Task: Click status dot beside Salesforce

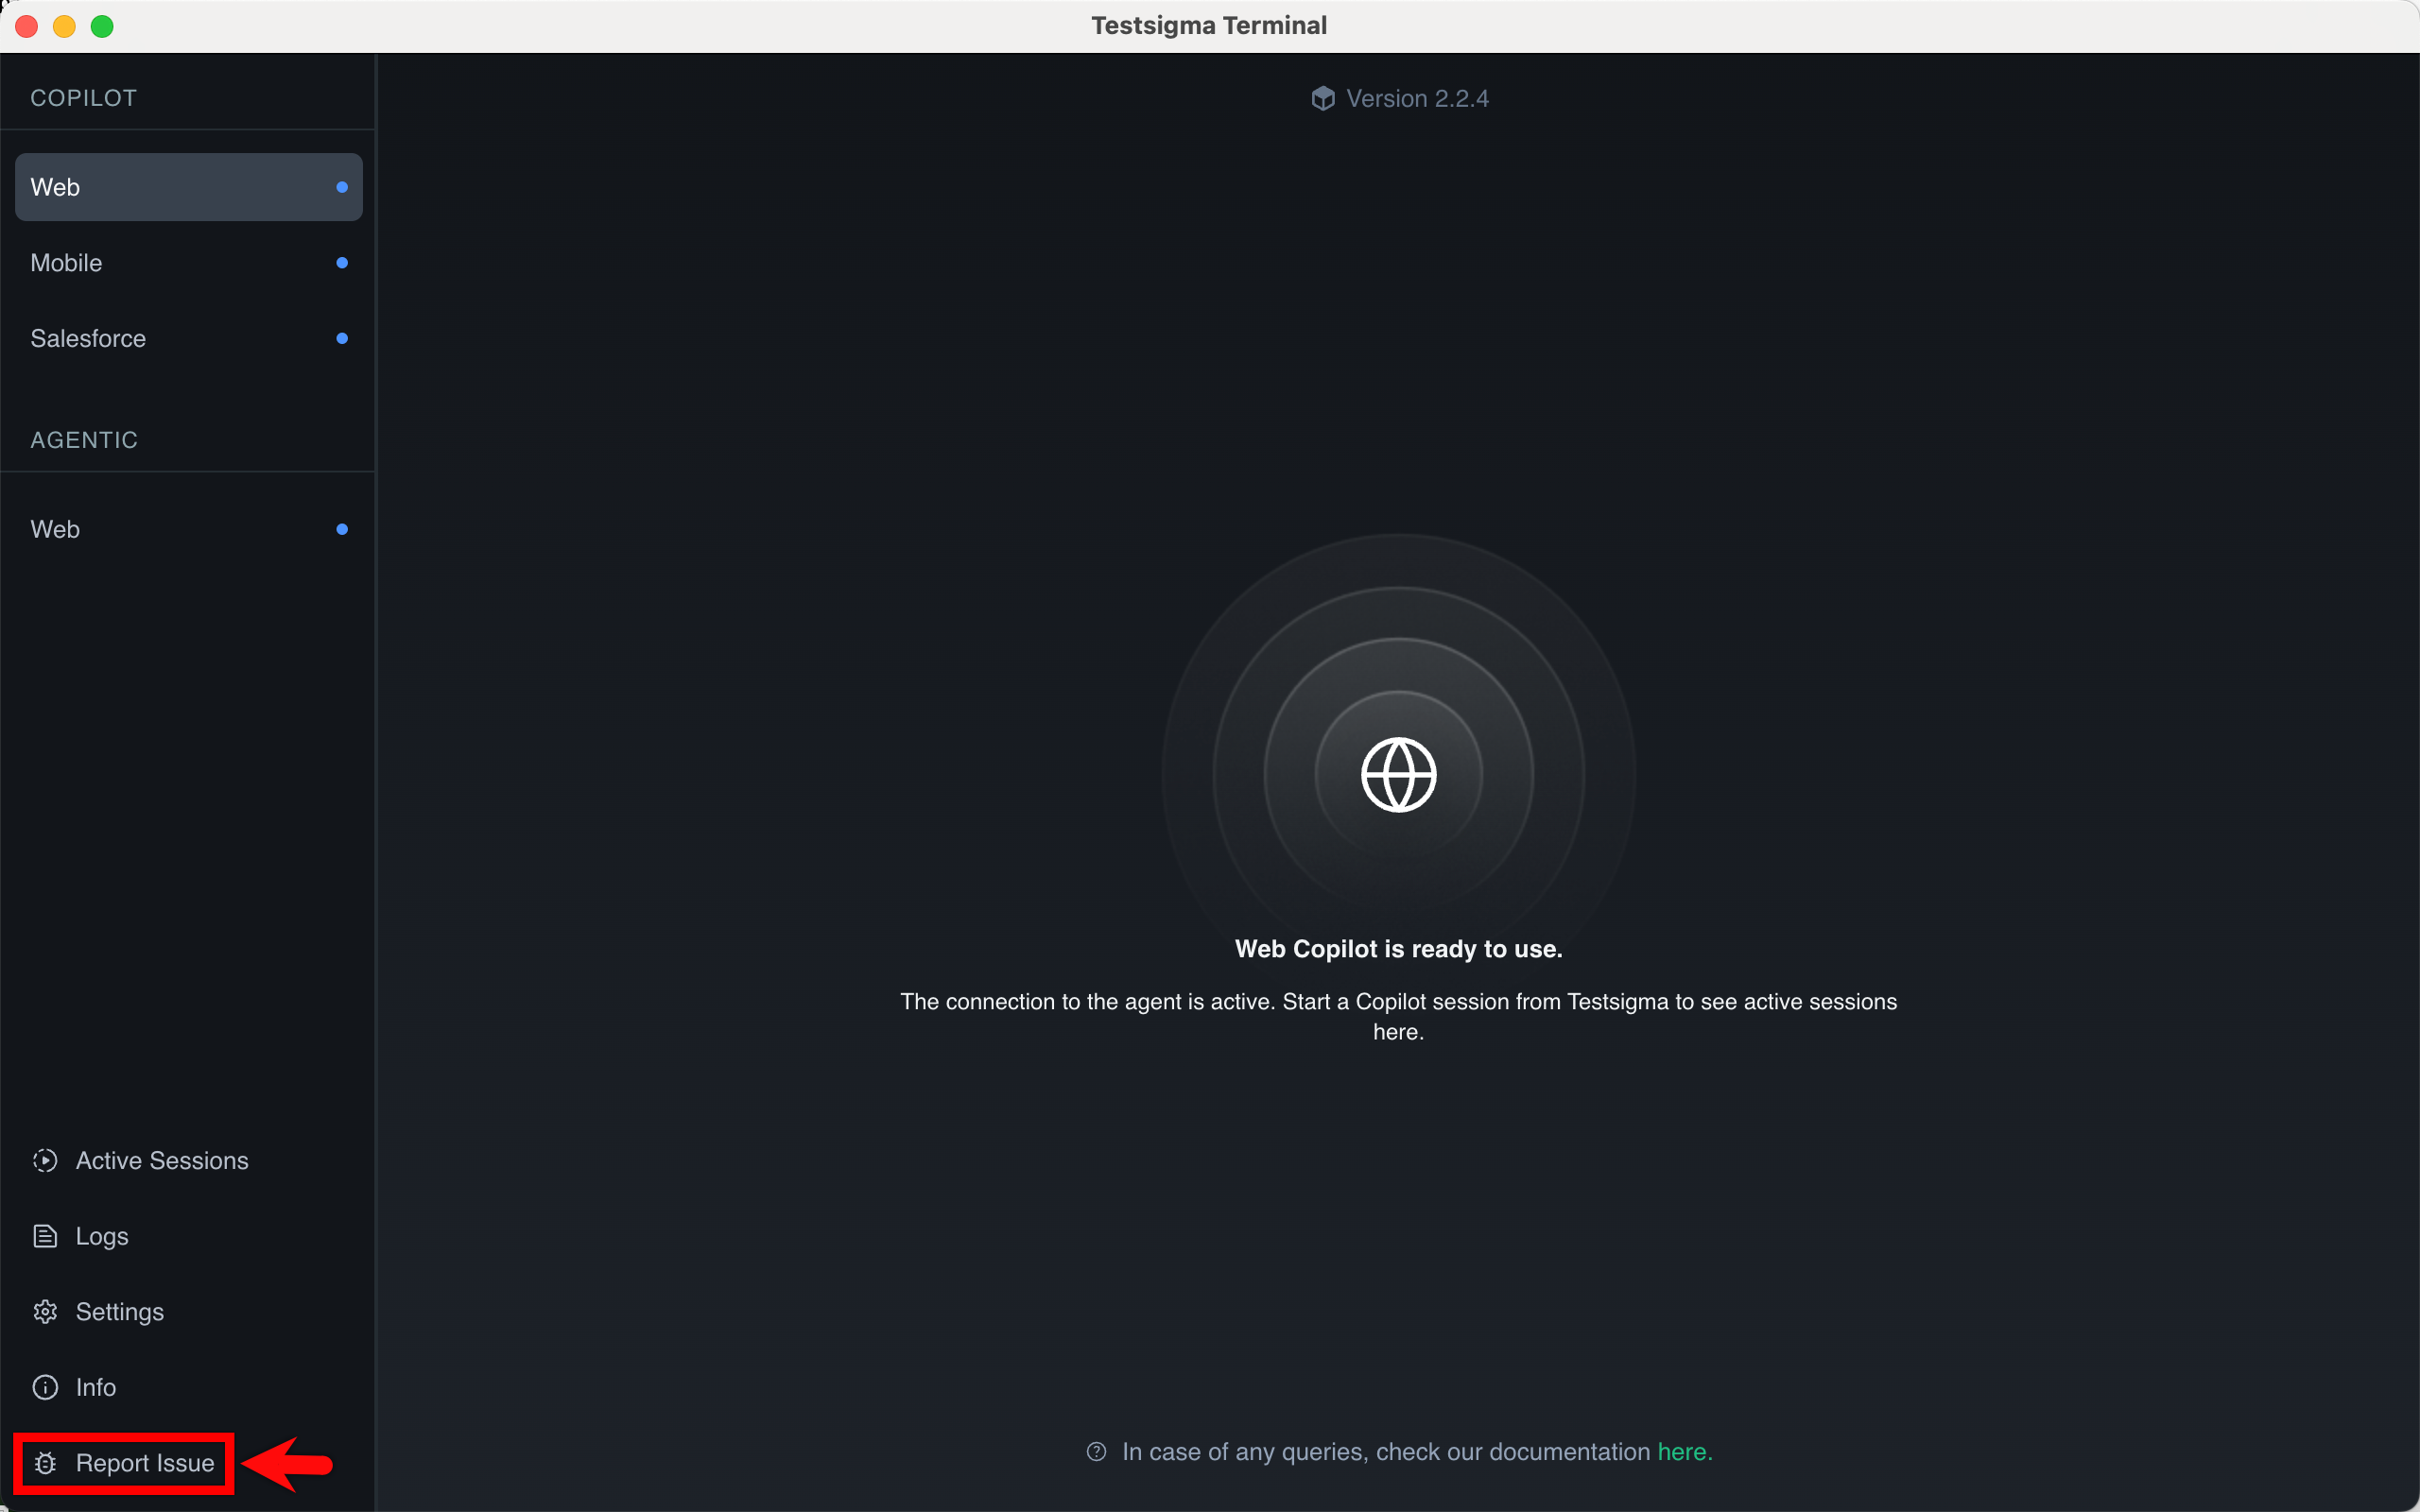Action: 342,338
